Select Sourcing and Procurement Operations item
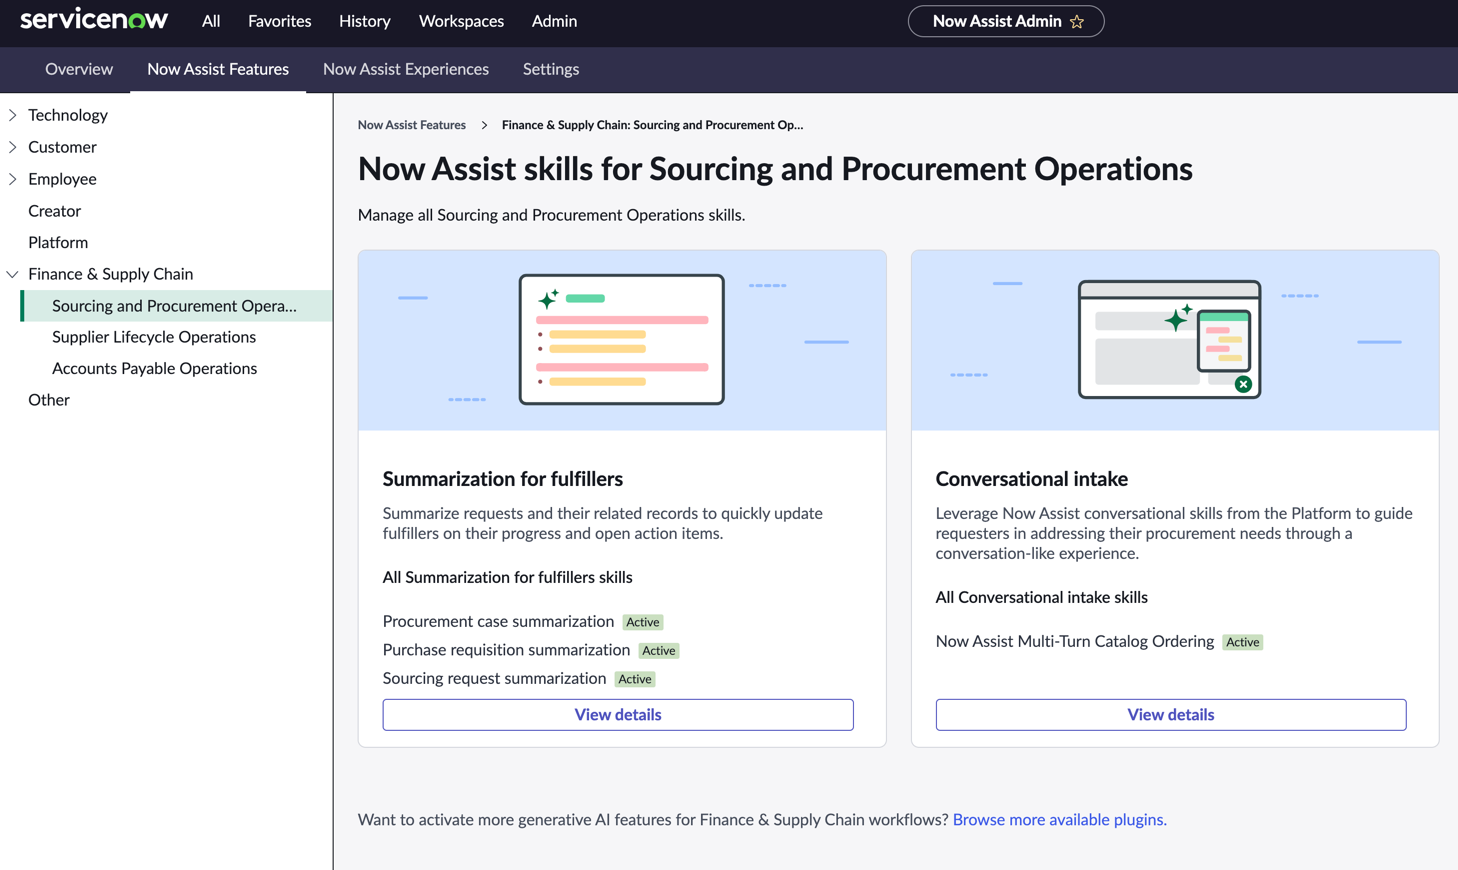 [x=176, y=306]
